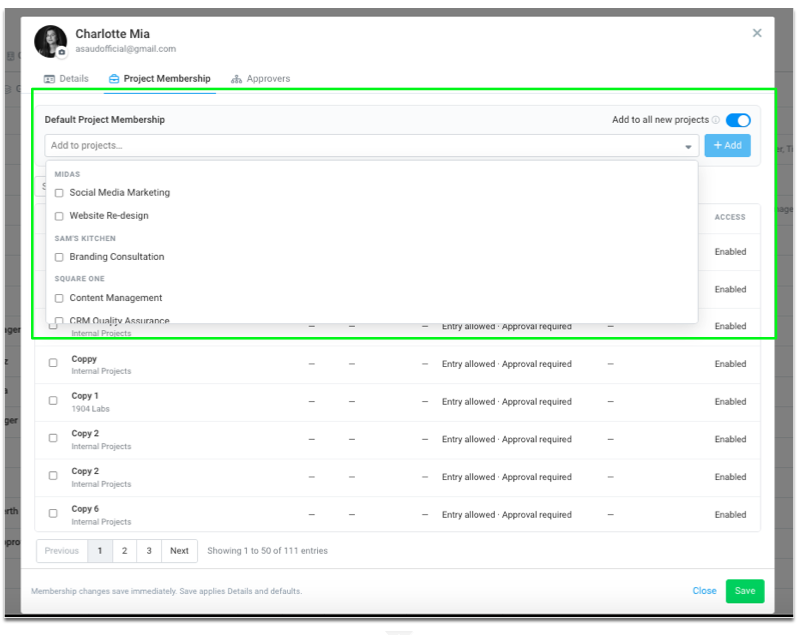Click the green Save button

[x=744, y=591]
